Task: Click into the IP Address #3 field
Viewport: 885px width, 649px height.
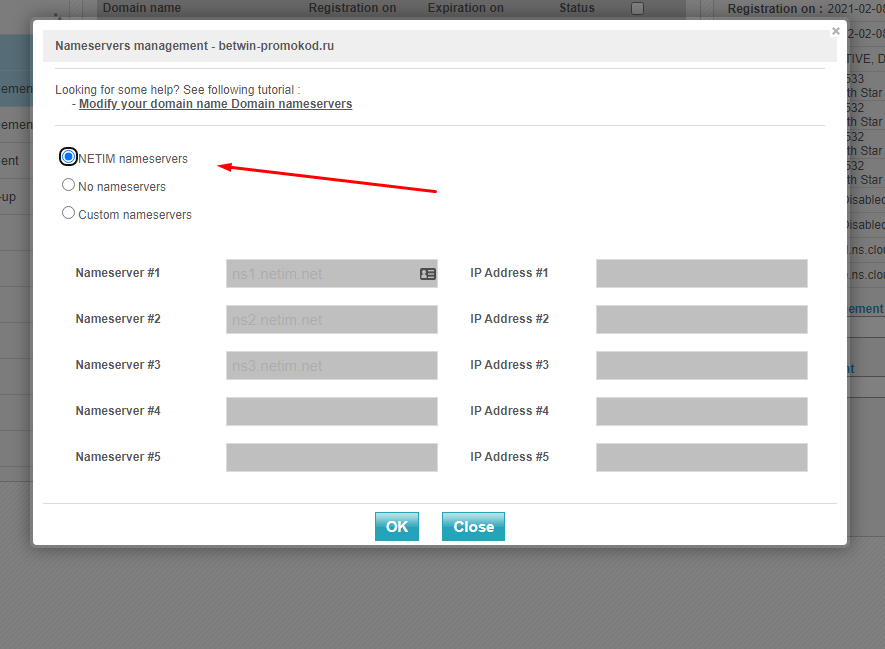Action: point(701,366)
